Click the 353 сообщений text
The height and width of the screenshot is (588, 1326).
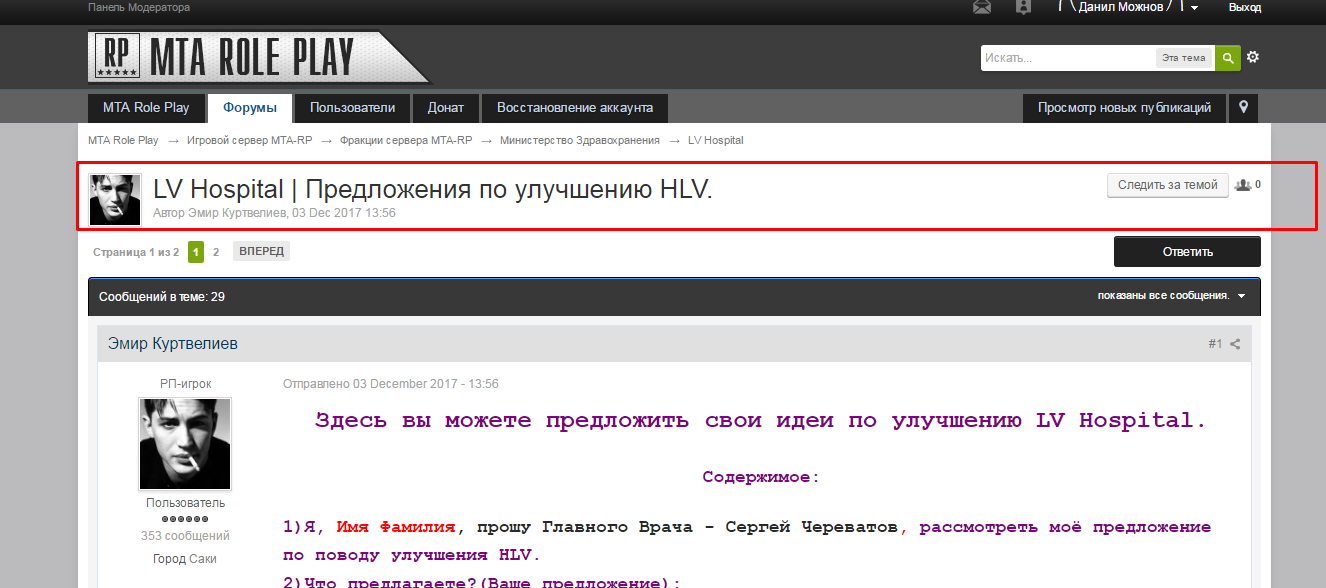(185, 536)
